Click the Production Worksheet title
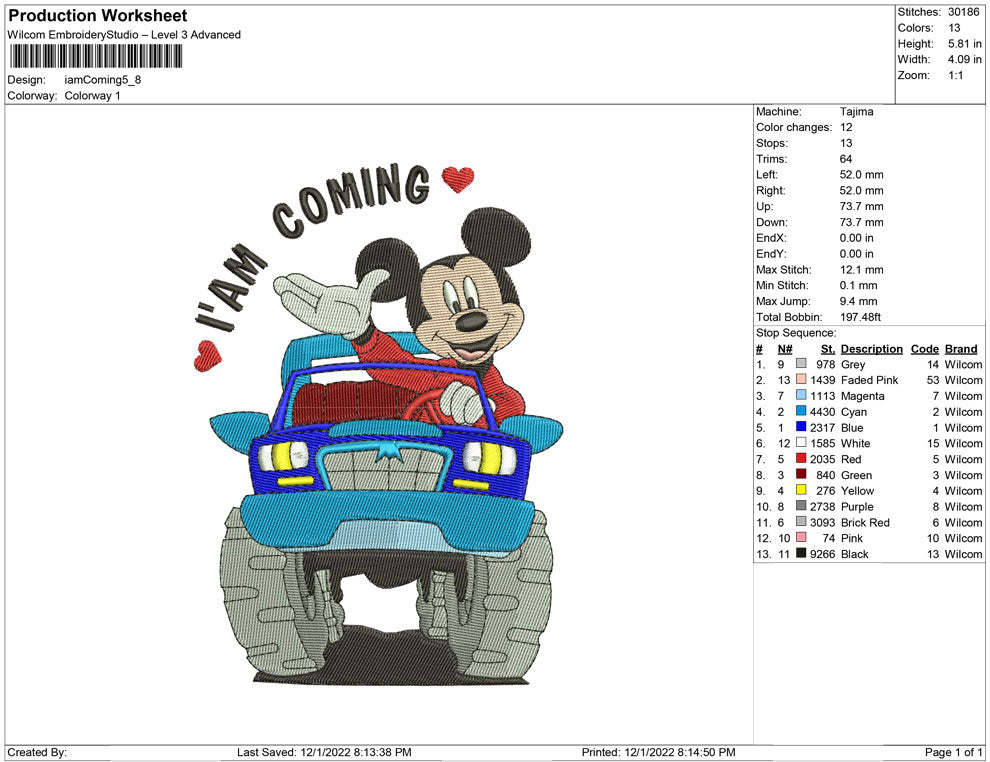Viewport: 990px width, 762px height. coord(98,16)
